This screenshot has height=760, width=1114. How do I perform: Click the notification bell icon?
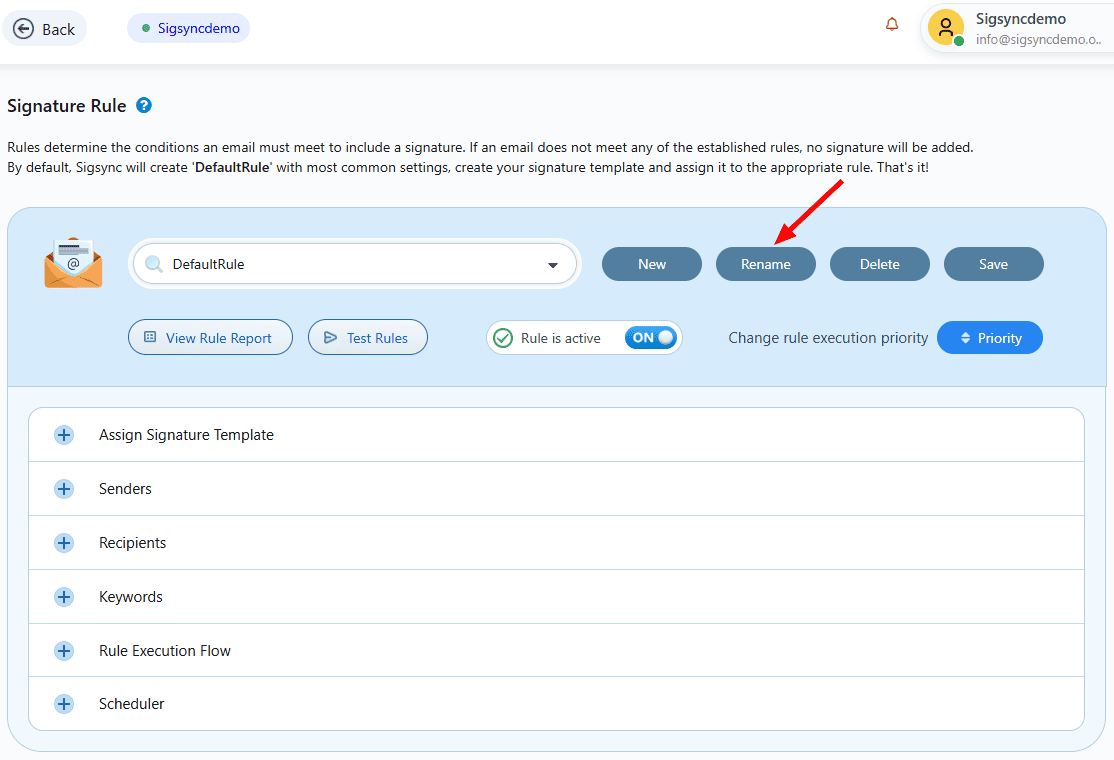pos(892,25)
